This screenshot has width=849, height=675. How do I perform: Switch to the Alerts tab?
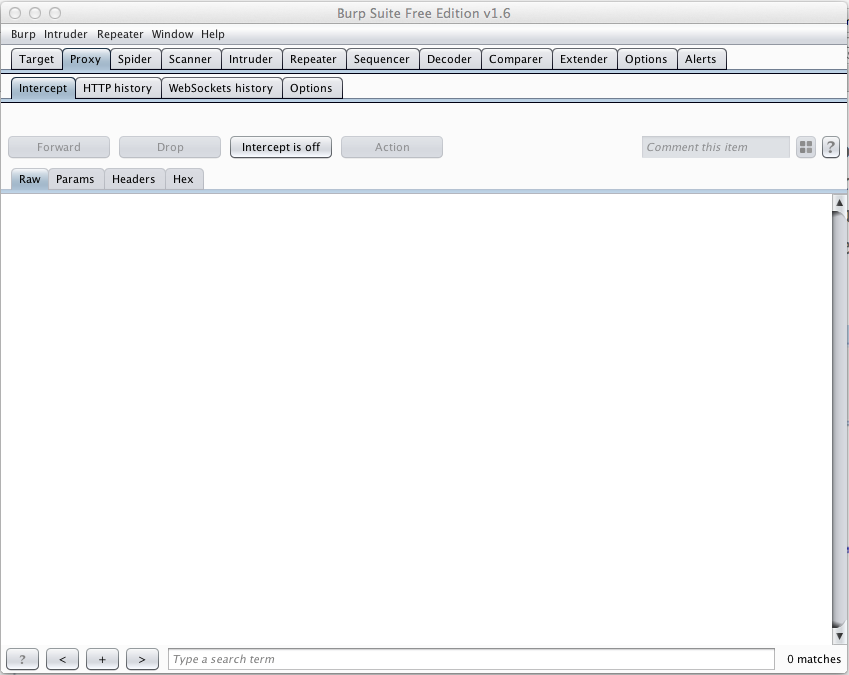coord(701,59)
